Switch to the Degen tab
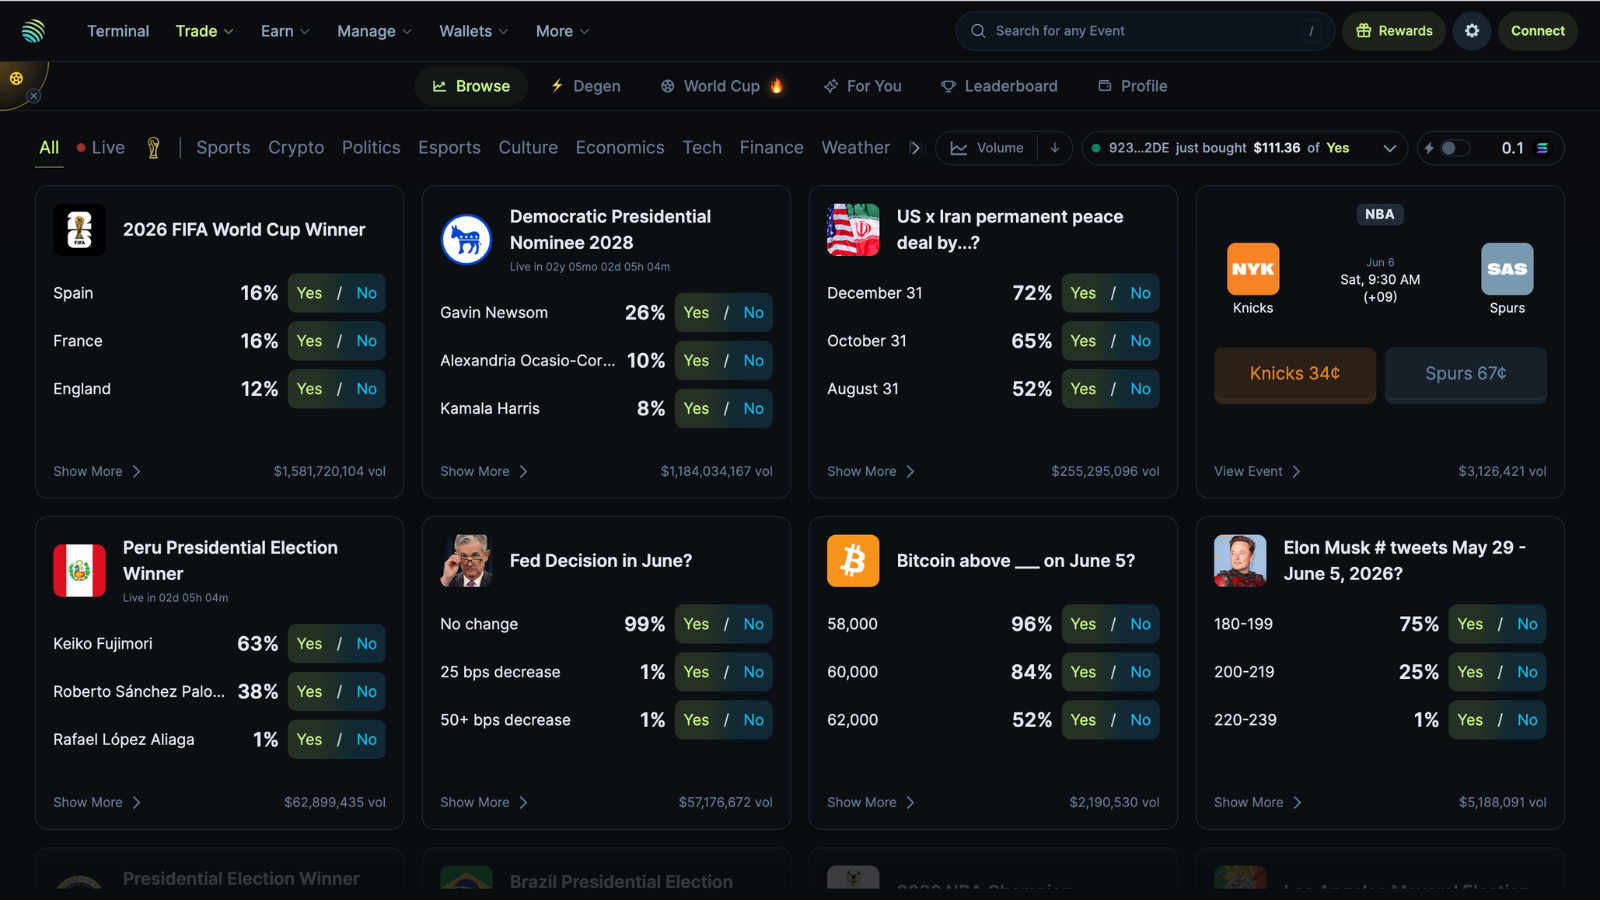 click(586, 86)
